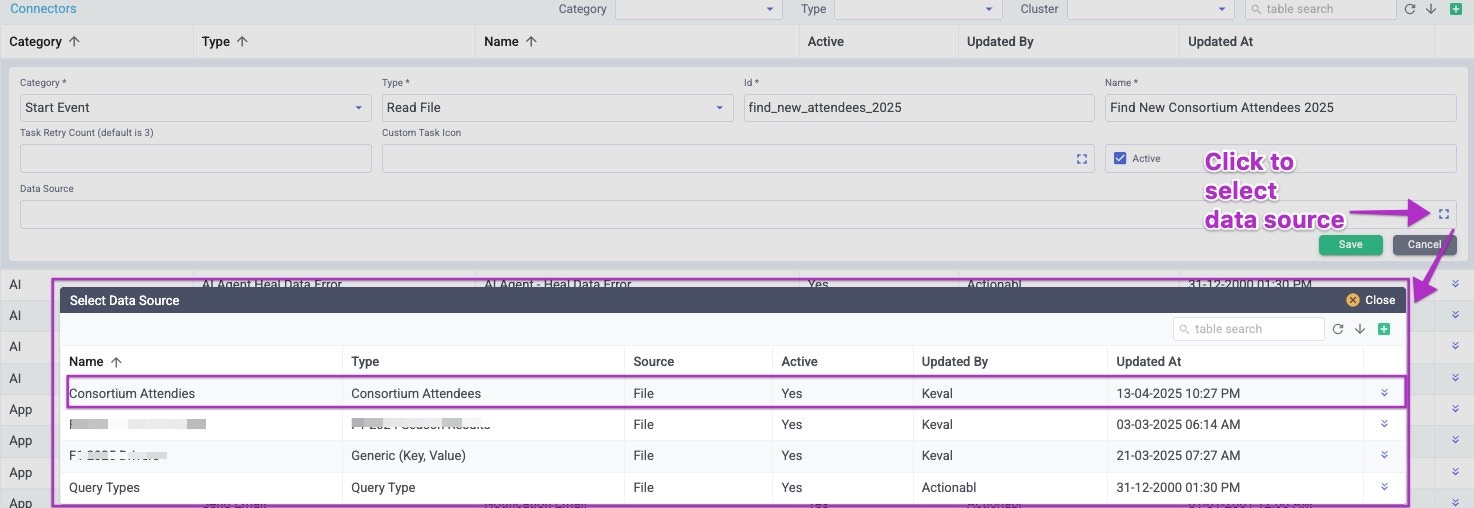Click the 13-04-2025 10:27 PM cell

coord(1178,394)
